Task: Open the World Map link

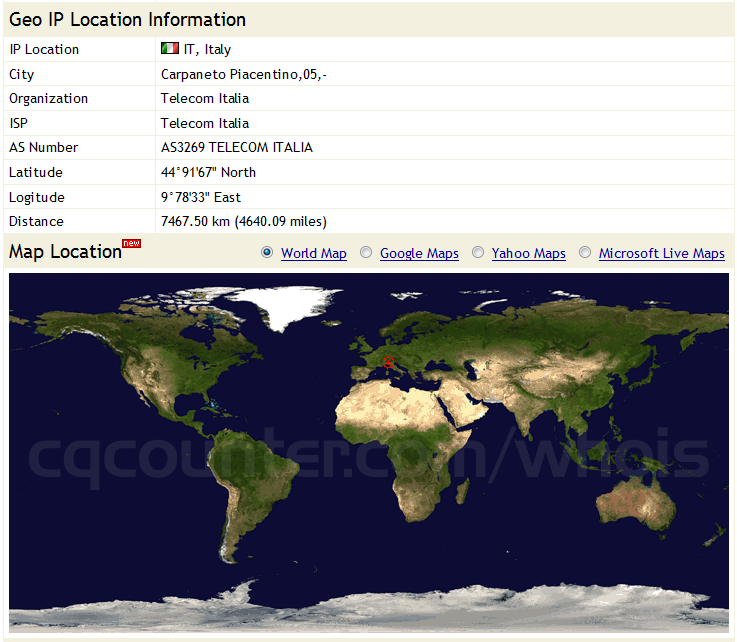Action: 314,253
